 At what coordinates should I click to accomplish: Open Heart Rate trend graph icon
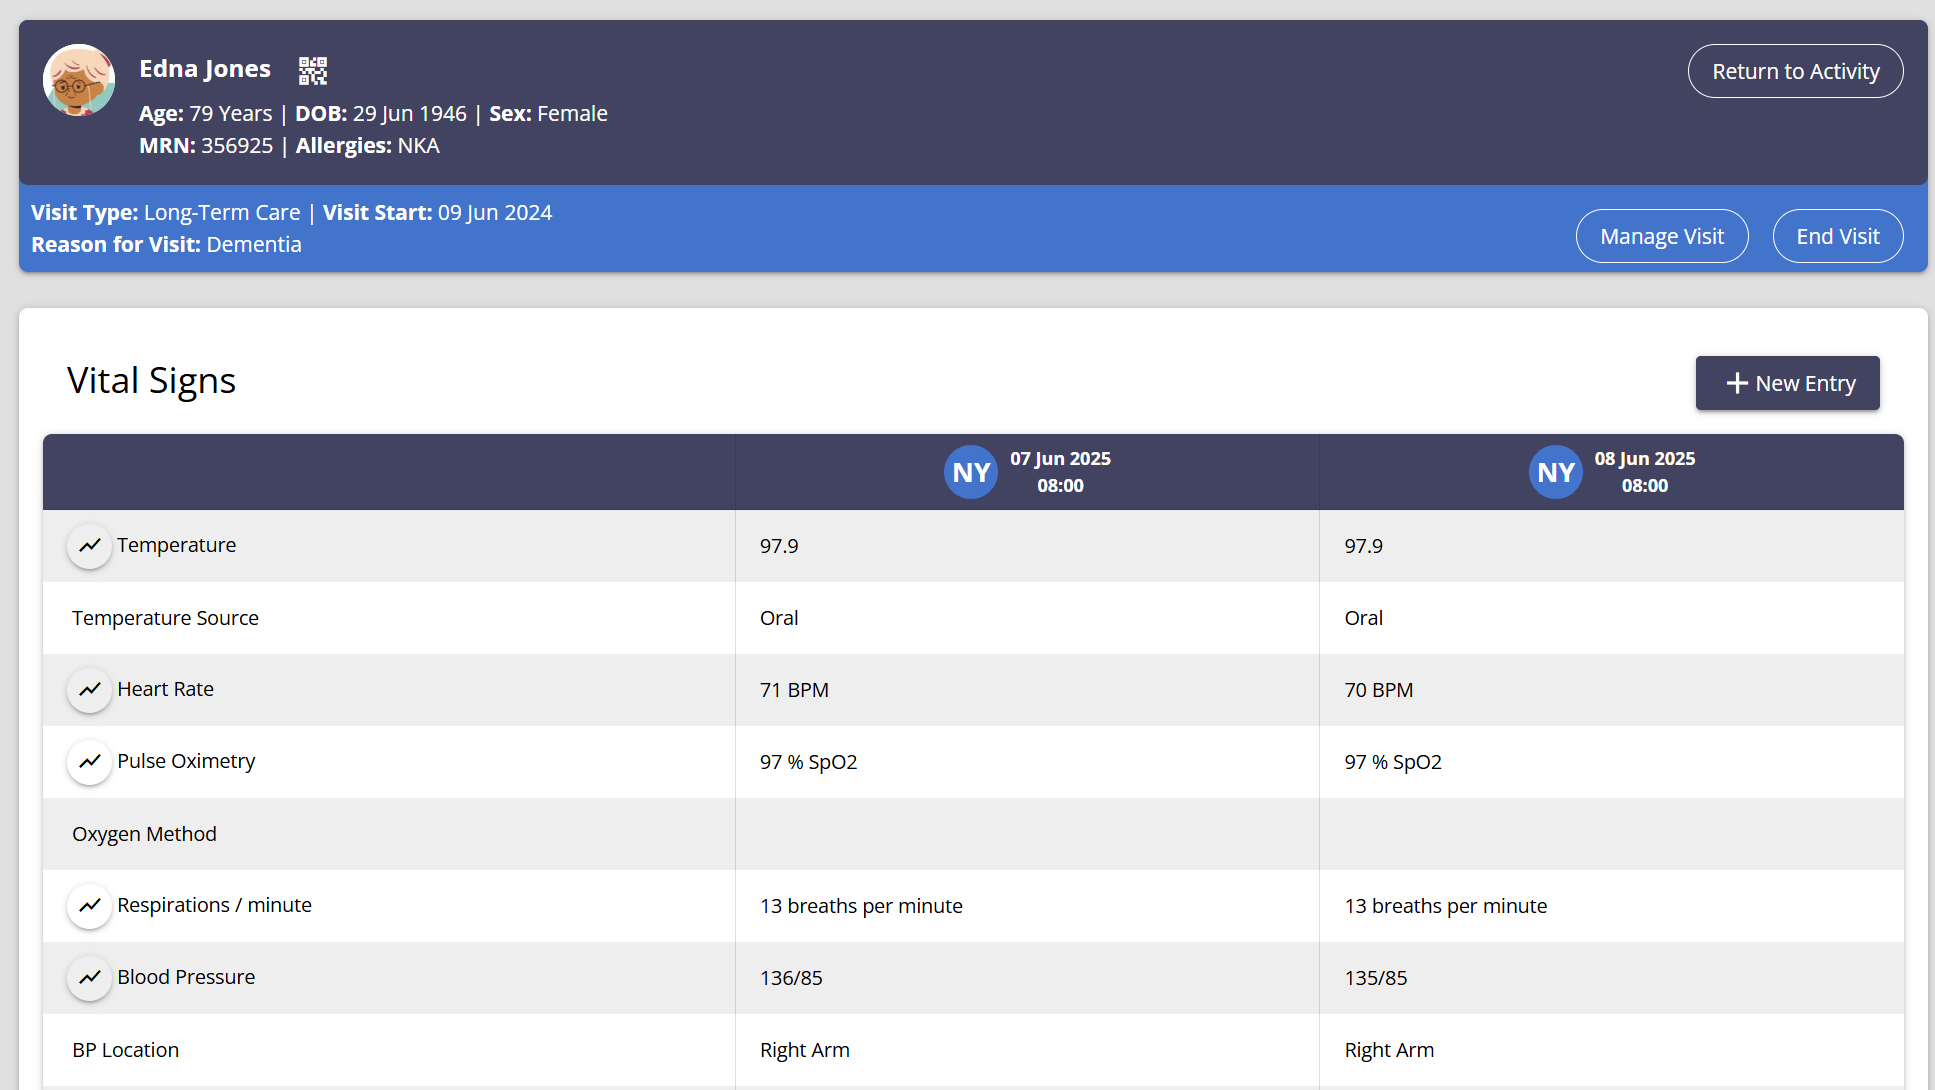89,690
